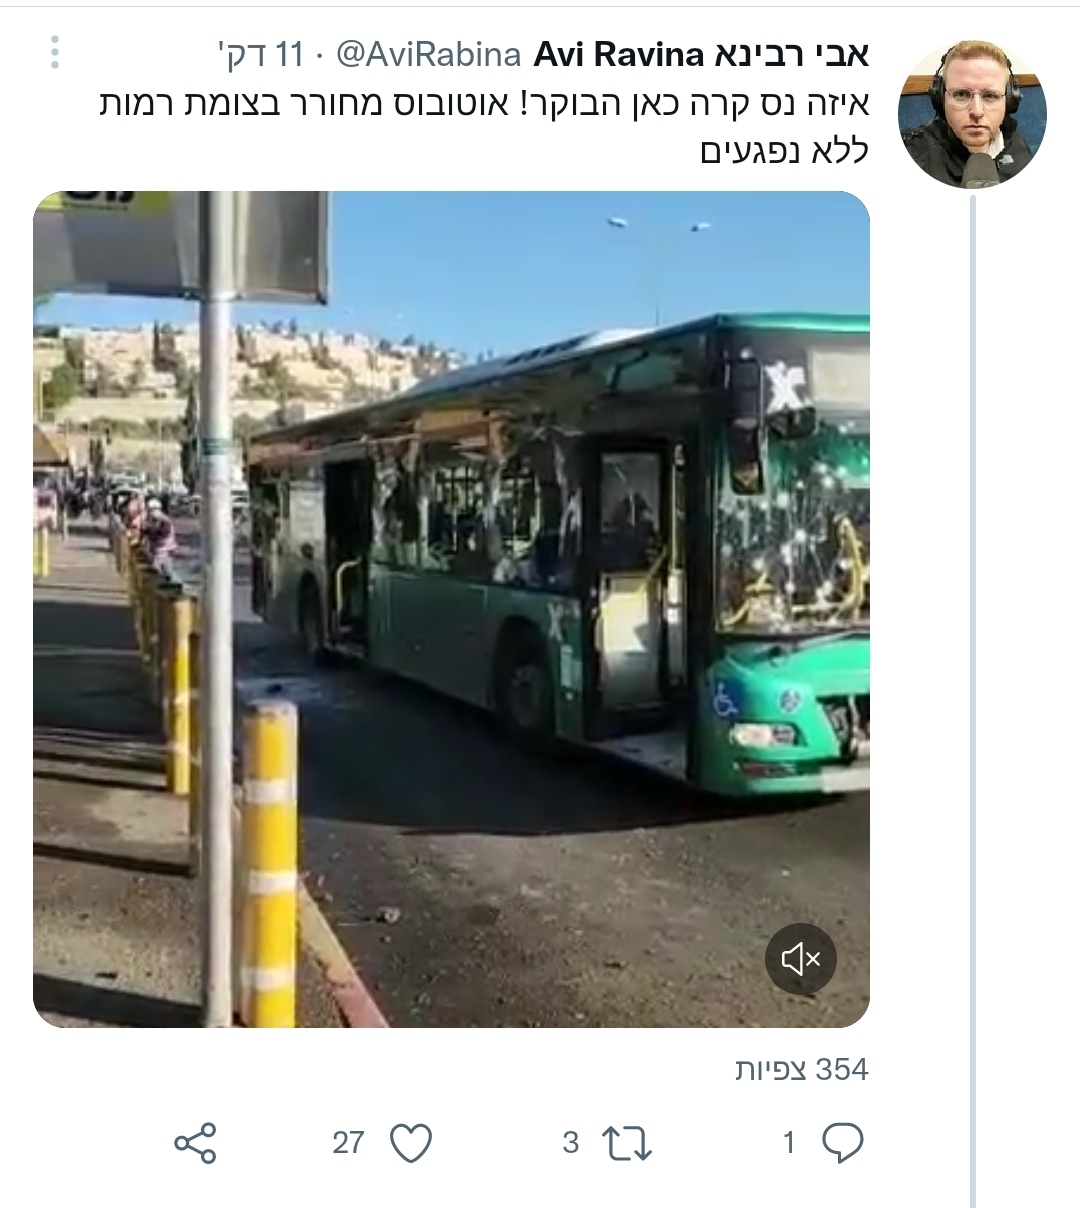Retweet using the arrows icon

627,1143
